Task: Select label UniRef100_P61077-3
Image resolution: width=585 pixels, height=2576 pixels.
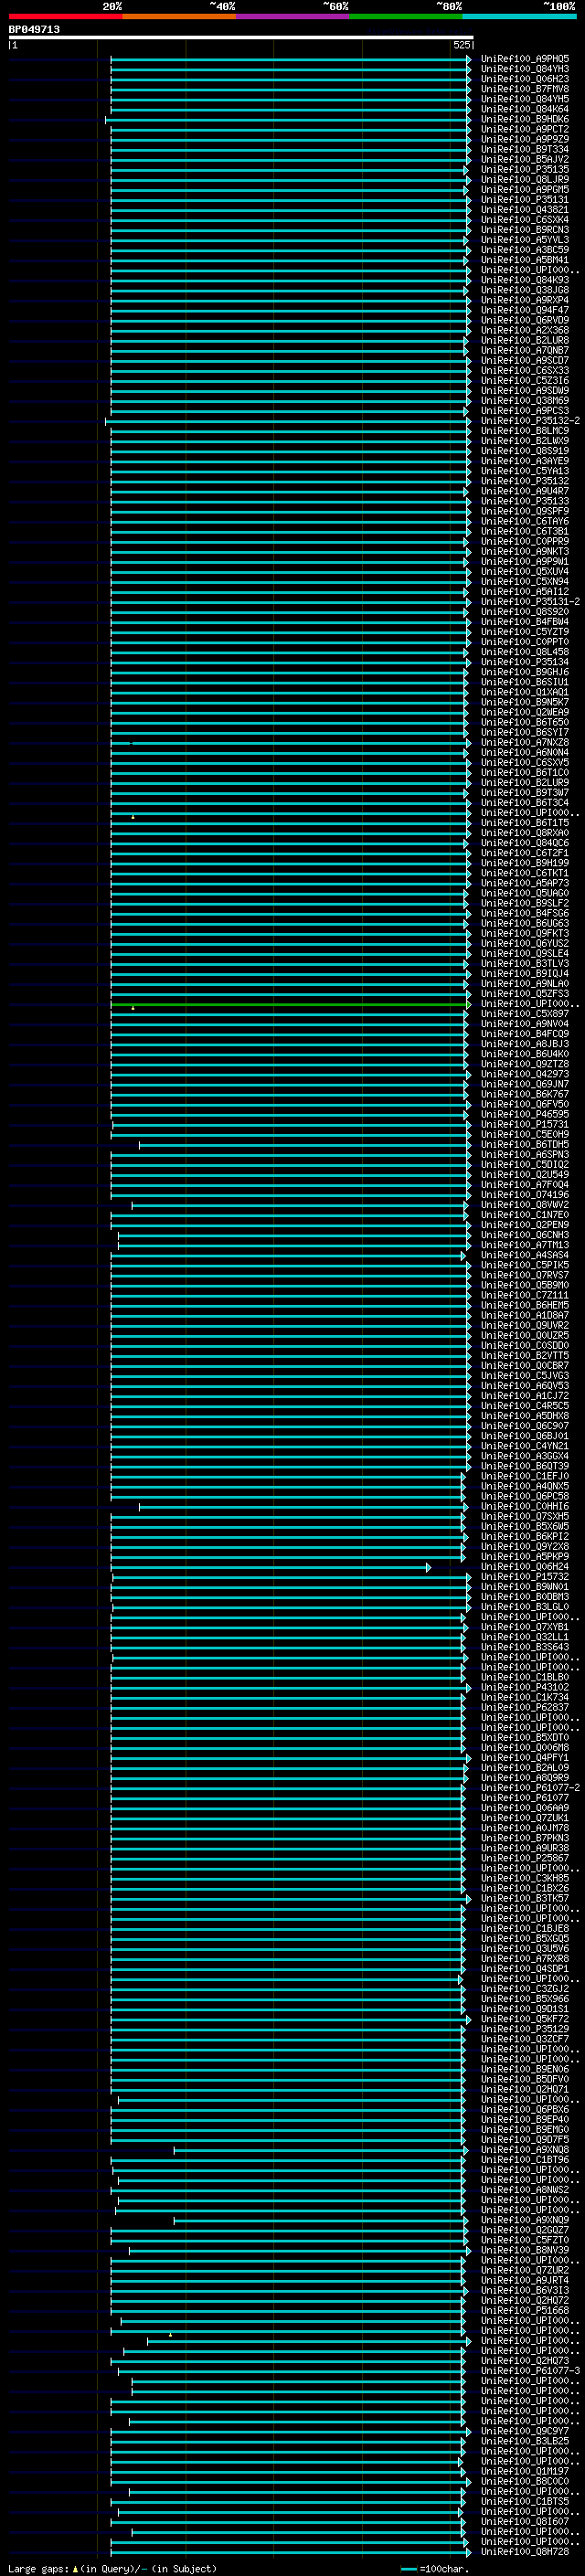Action: (x=530, y=2370)
